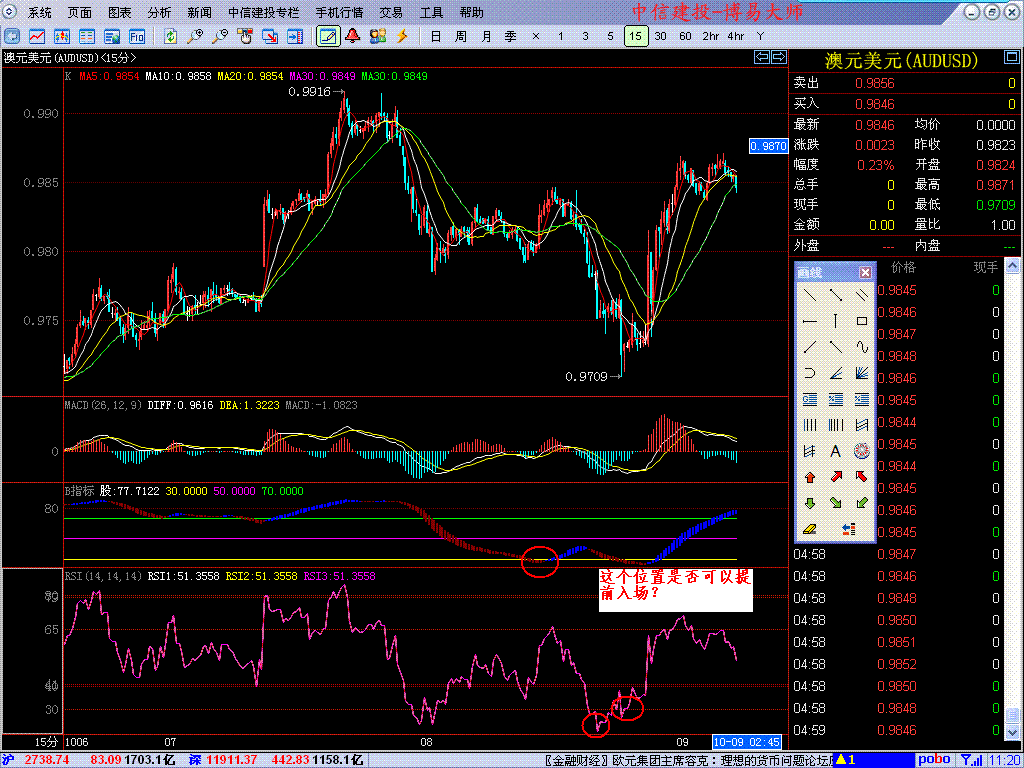The height and width of the screenshot is (768, 1024).
Task: Open the 系统 menu
Action: 40,12
